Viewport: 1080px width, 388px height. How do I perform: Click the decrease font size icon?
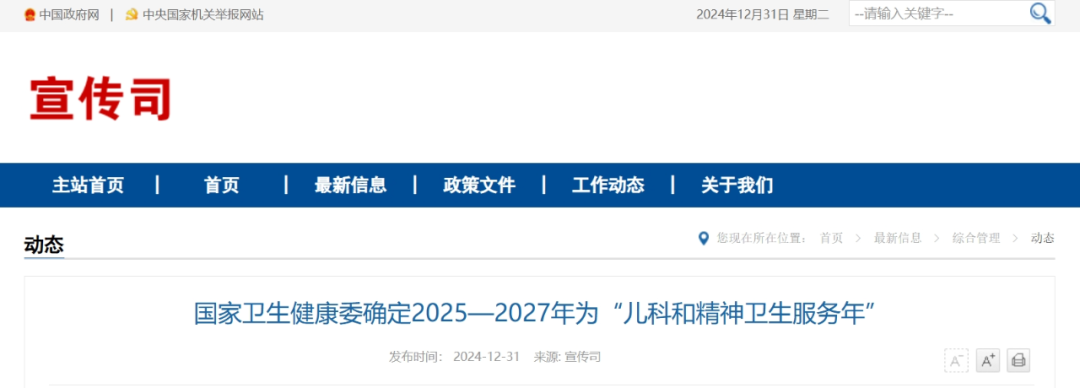pos(956,360)
